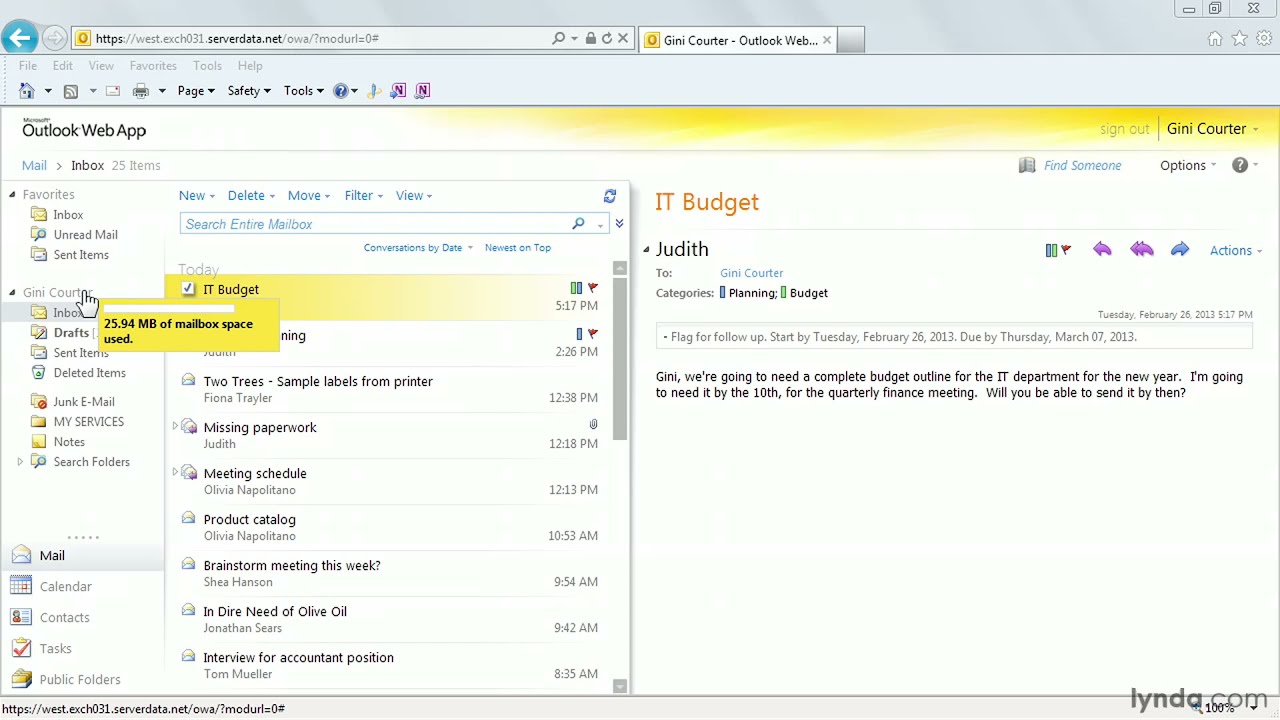
Task: Click Reply arrow icon in reading pane
Action: pos(1102,250)
